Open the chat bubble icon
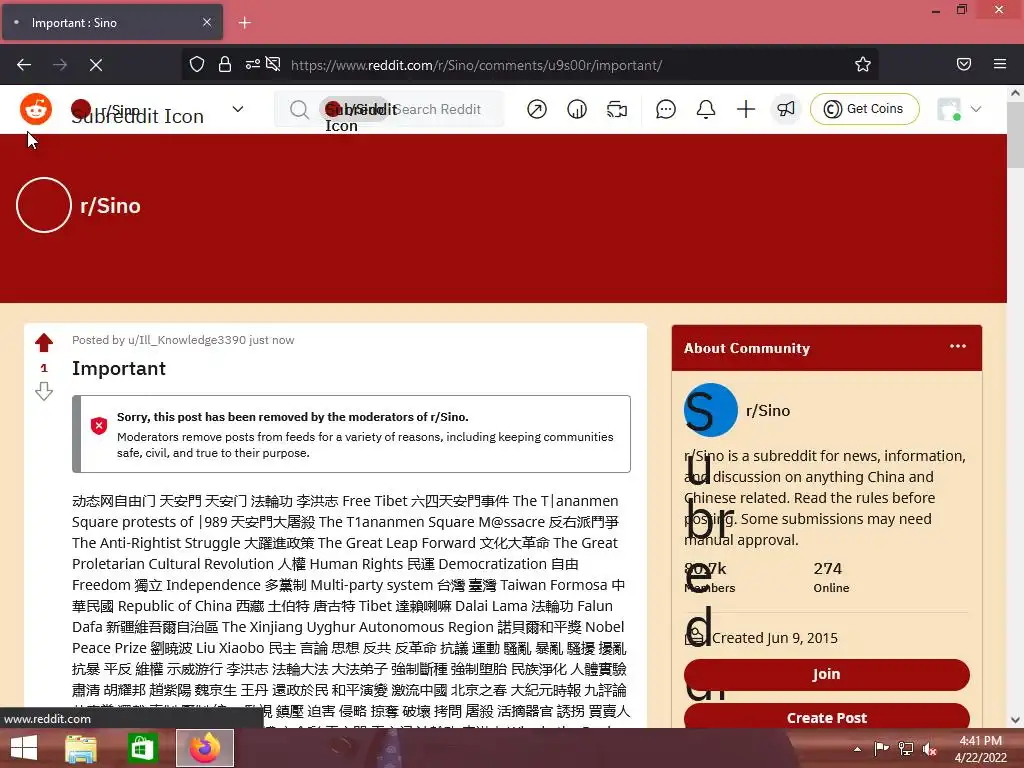 (x=665, y=109)
